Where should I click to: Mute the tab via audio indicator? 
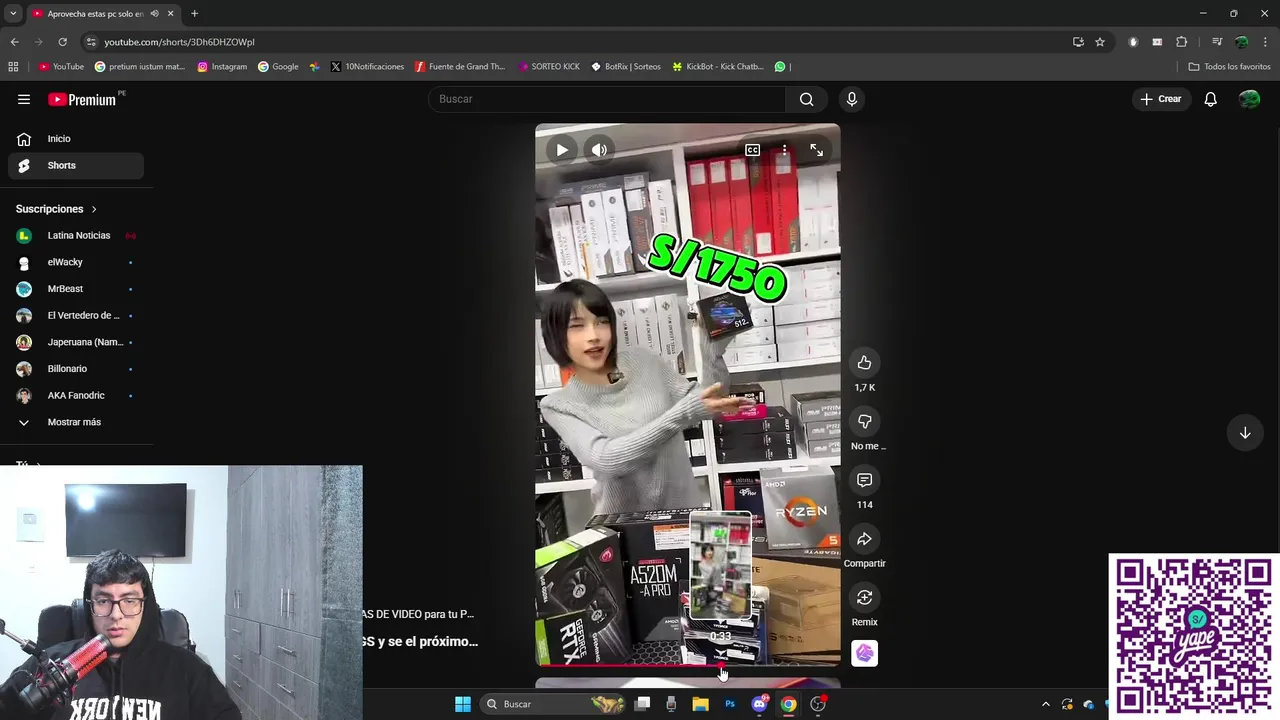pyautogui.click(x=154, y=14)
